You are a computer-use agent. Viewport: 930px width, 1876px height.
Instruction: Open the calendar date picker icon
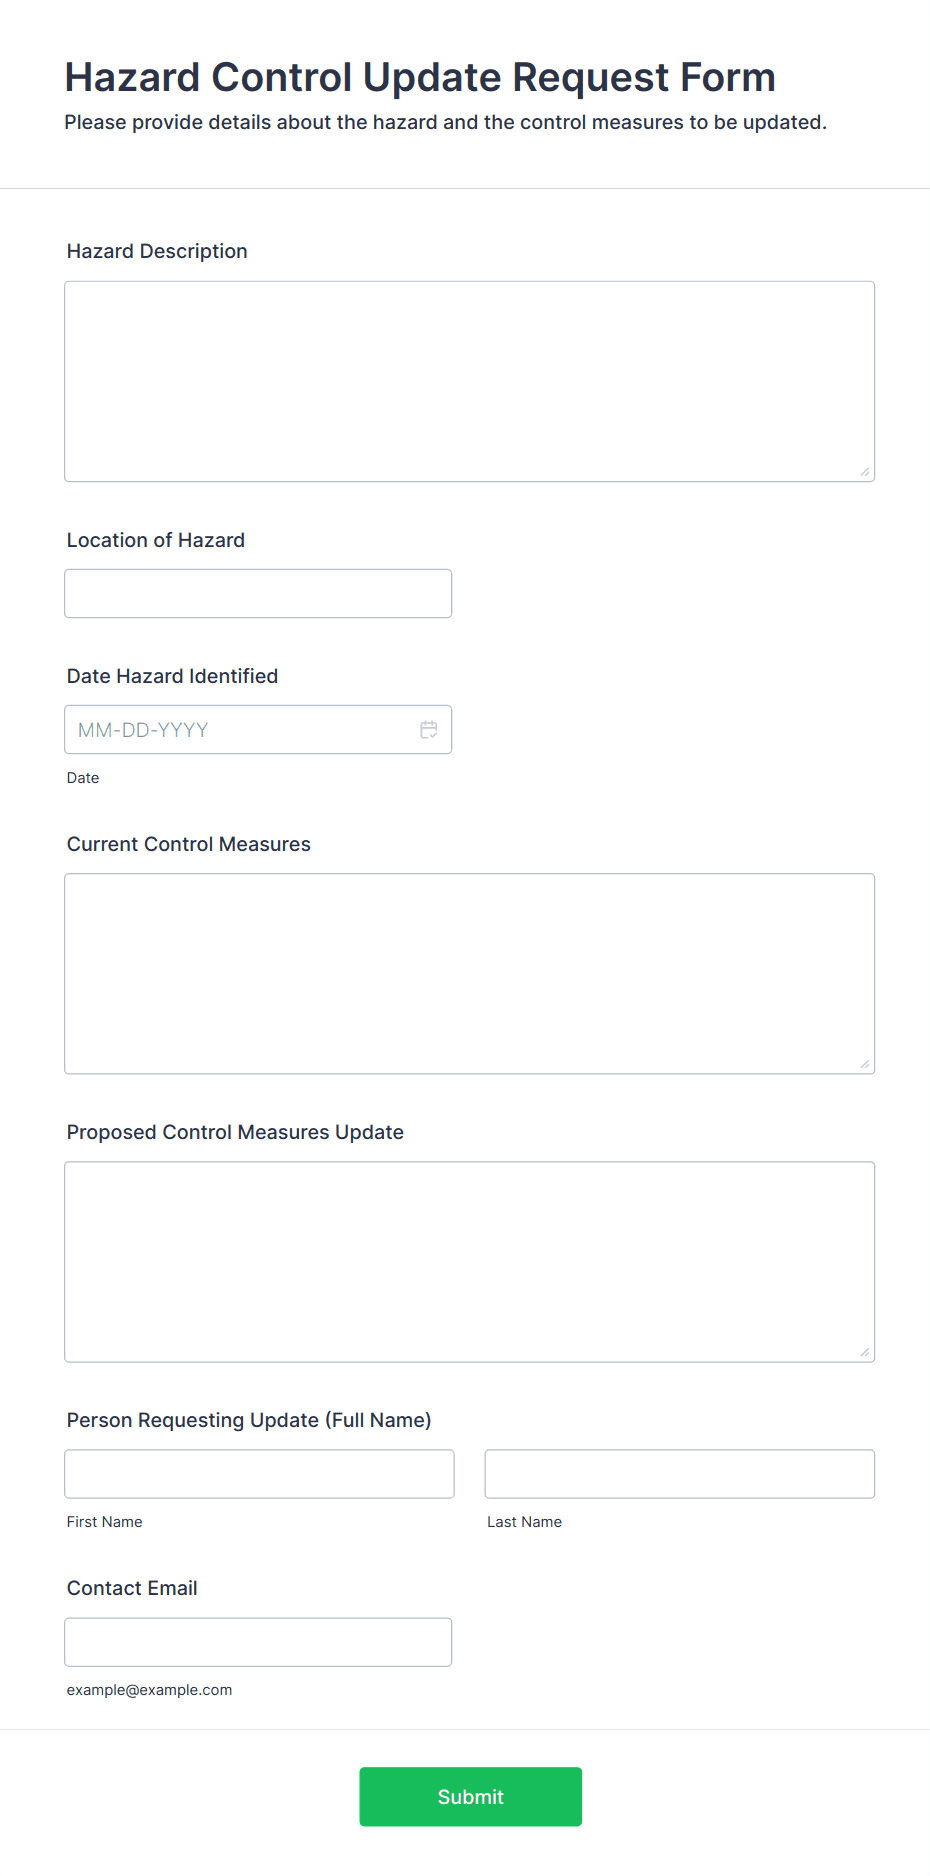click(429, 730)
